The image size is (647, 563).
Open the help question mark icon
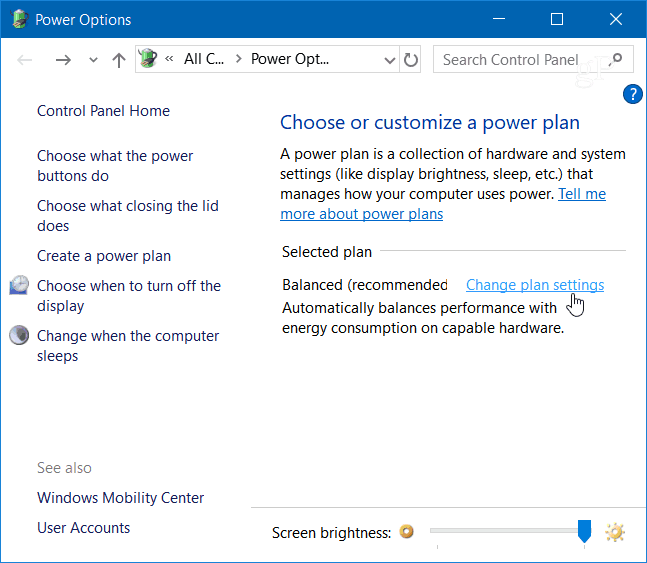coord(632,95)
